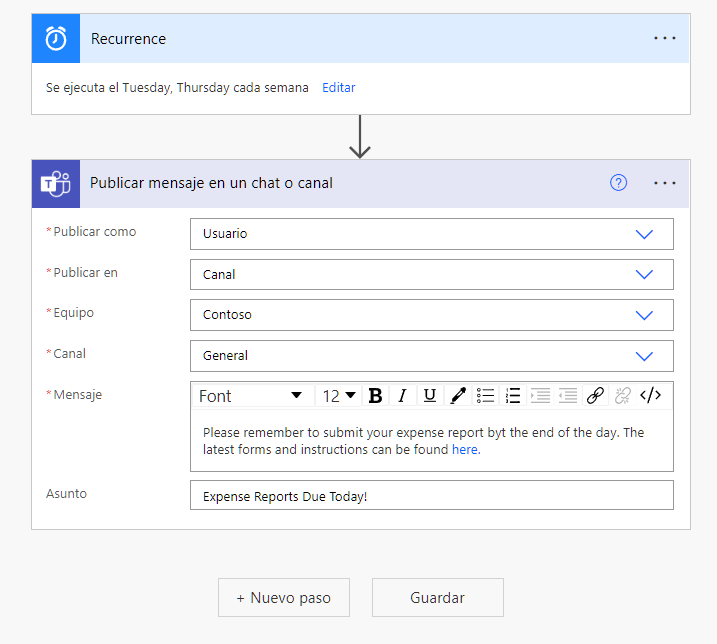Click the Guardar button
The image size is (717, 644).
[x=438, y=597]
